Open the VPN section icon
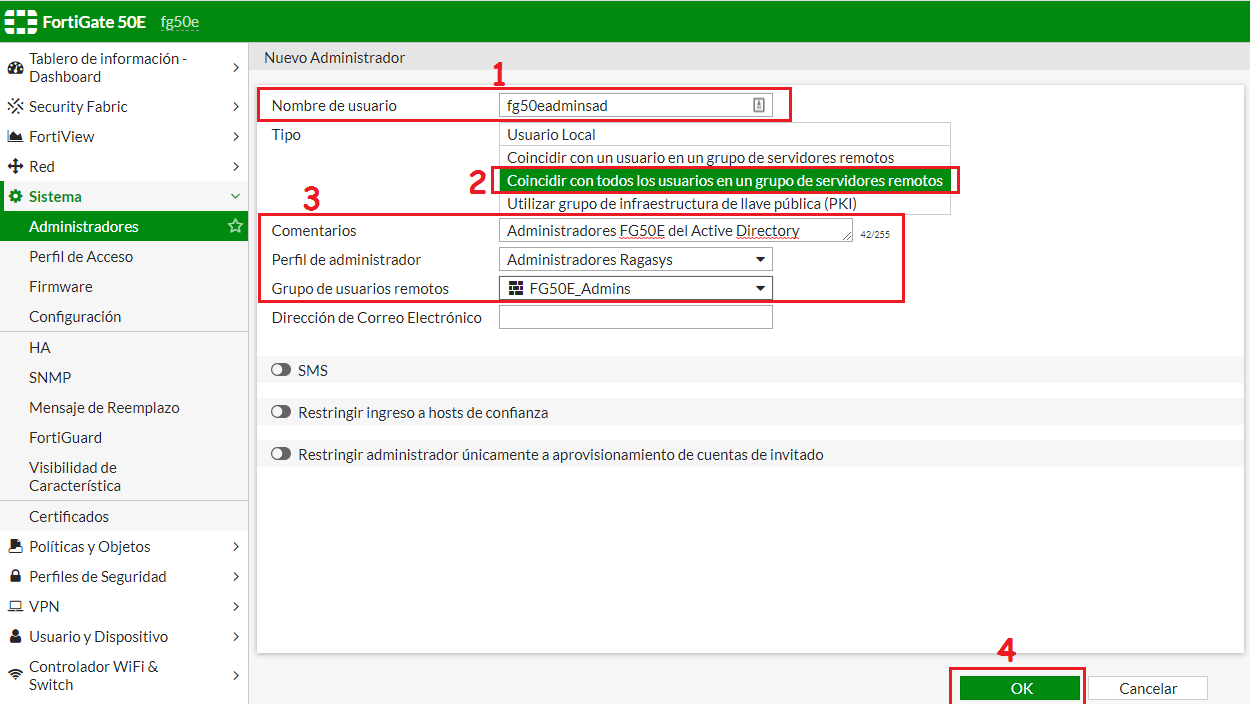Screen dimensions: 1250x704 point(16,606)
